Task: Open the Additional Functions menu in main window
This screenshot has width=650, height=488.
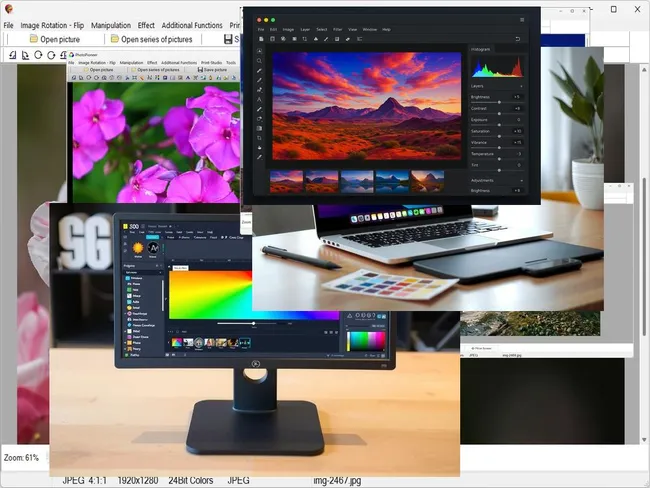Action: click(x=192, y=24)
